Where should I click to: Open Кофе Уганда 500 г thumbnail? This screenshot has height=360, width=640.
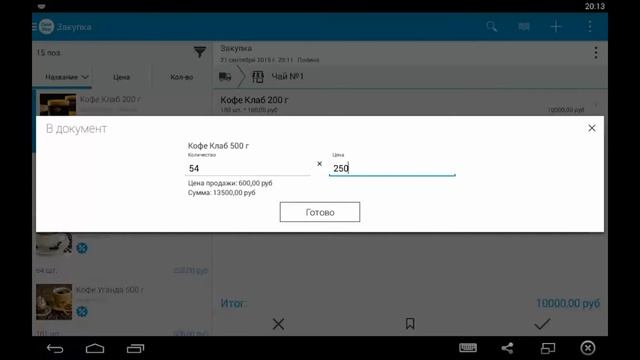coord(54,302)
